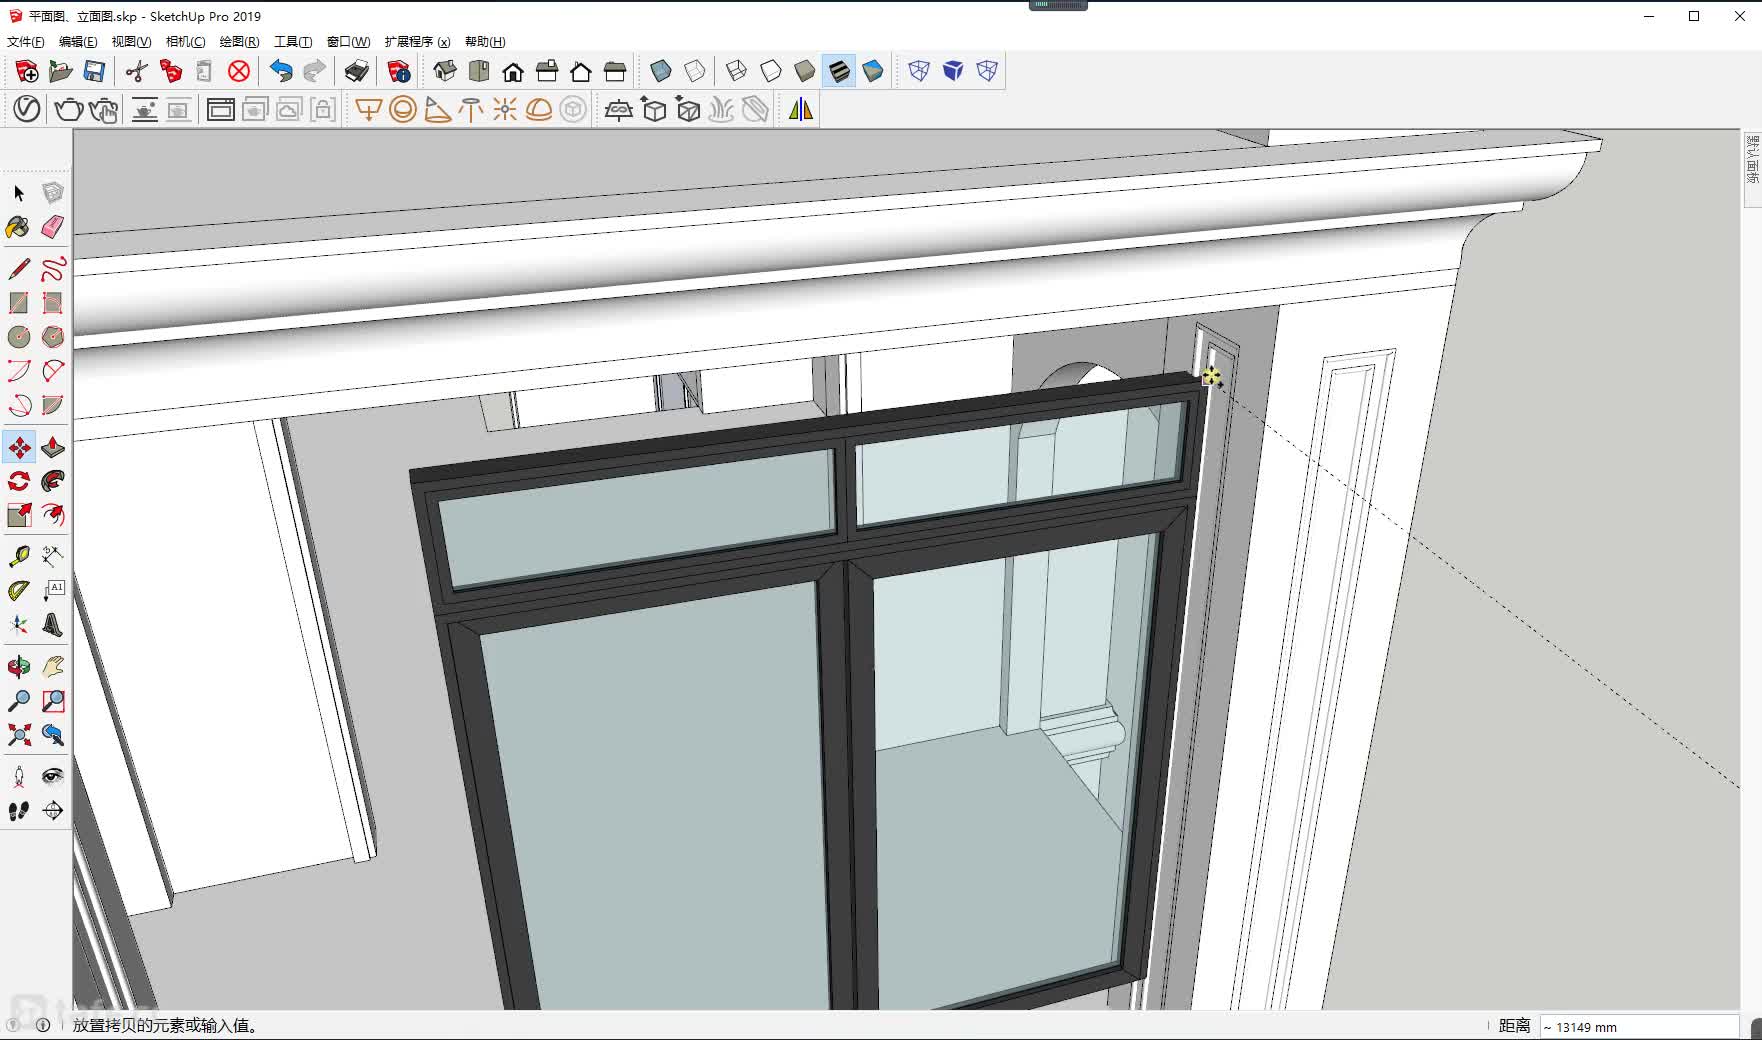Choose the Zoom magnifier tool
Image resolution: width=1762 pixels, height=1040 pixels.
tap(19, 701)
